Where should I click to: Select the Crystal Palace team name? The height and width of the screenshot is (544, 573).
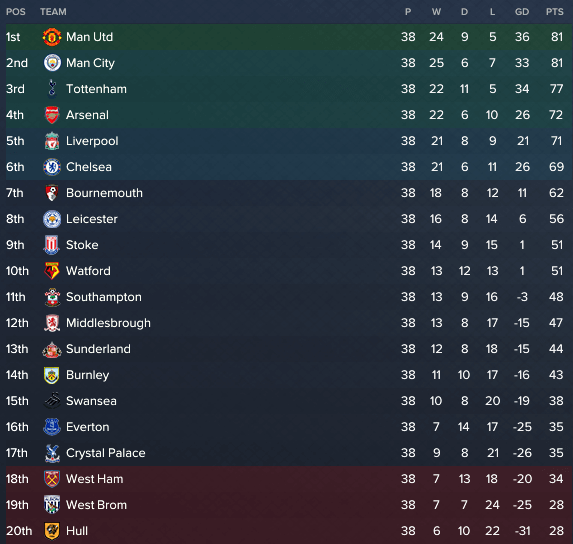tap(106, 453)
